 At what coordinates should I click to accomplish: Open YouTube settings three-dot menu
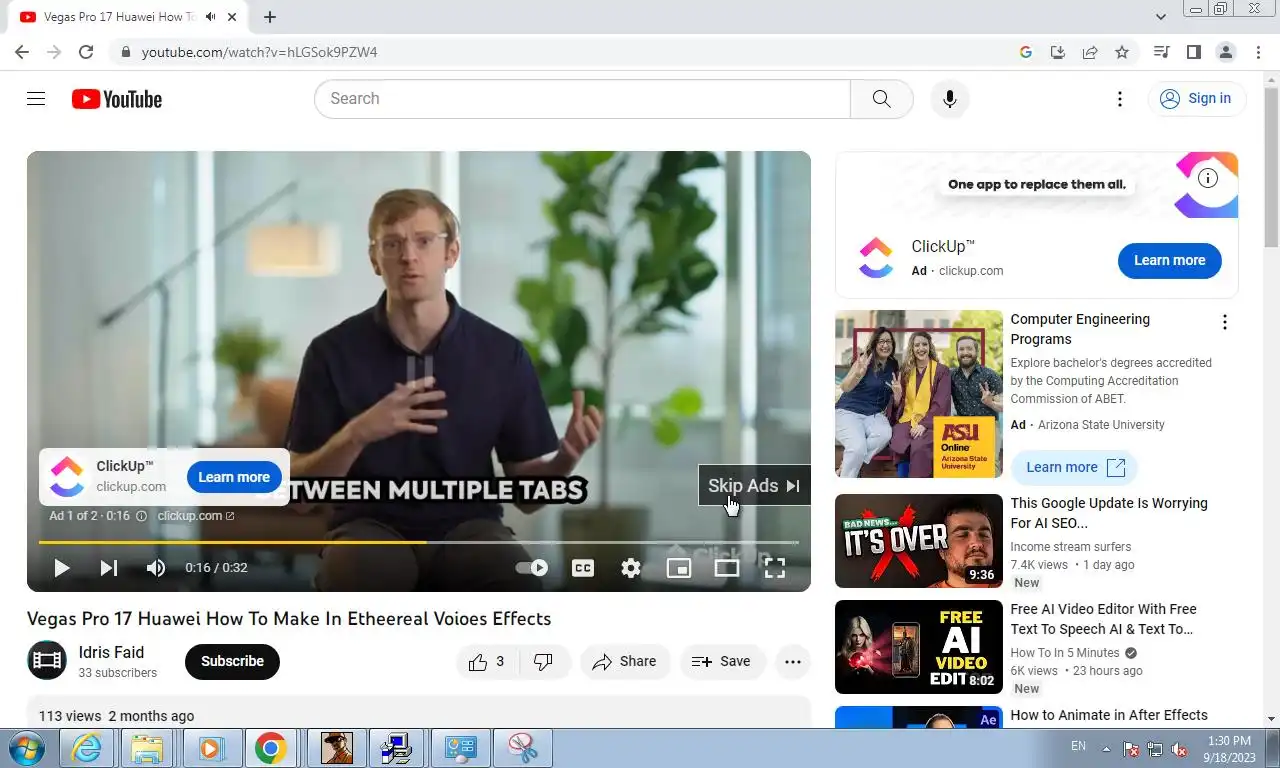(1120, 99)
